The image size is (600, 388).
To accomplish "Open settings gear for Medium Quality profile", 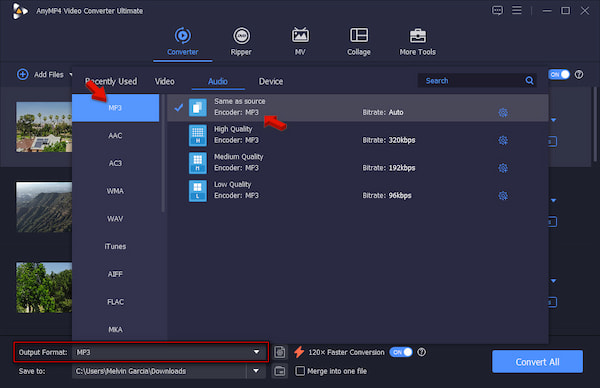I will click(503, 168).
